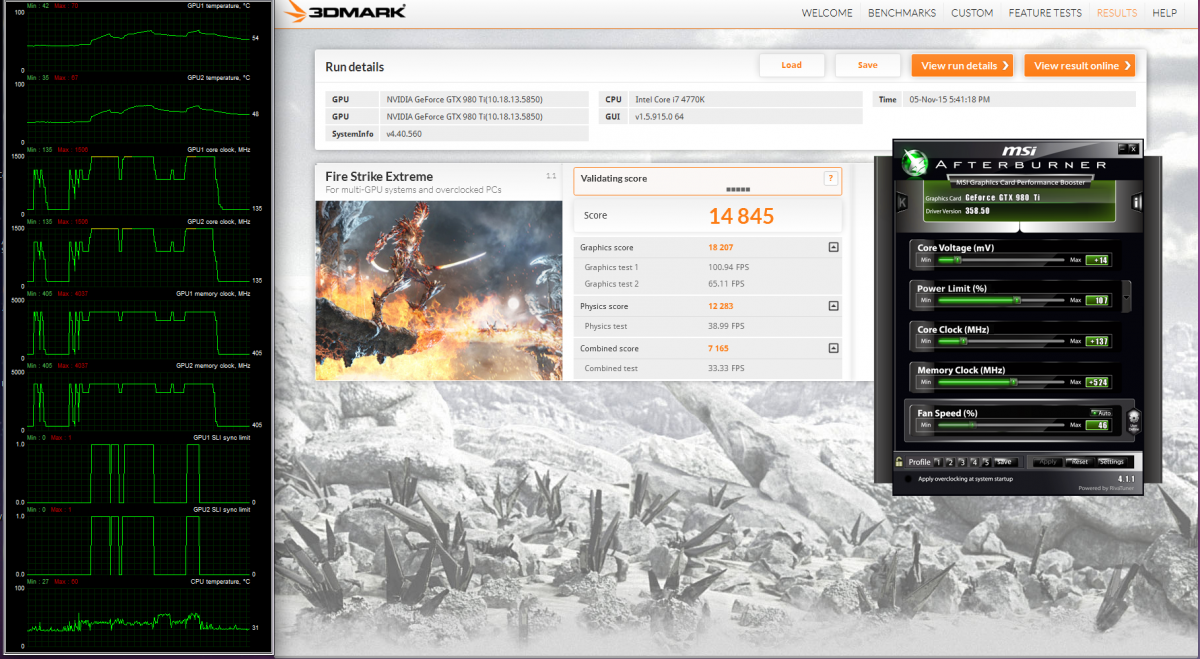The width and height of the screenshot is (1200, 659).
Task: Click the User Define fan gear icon
Action: [1134, 420]
